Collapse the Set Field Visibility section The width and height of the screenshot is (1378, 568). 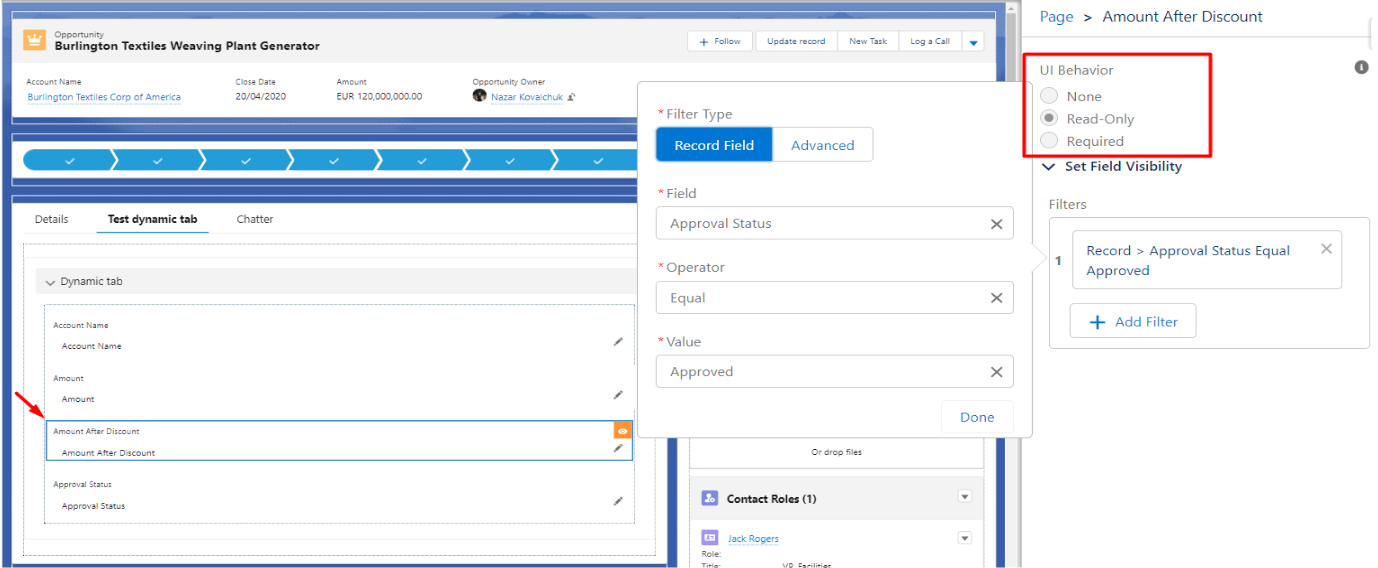click(1049, 167)
